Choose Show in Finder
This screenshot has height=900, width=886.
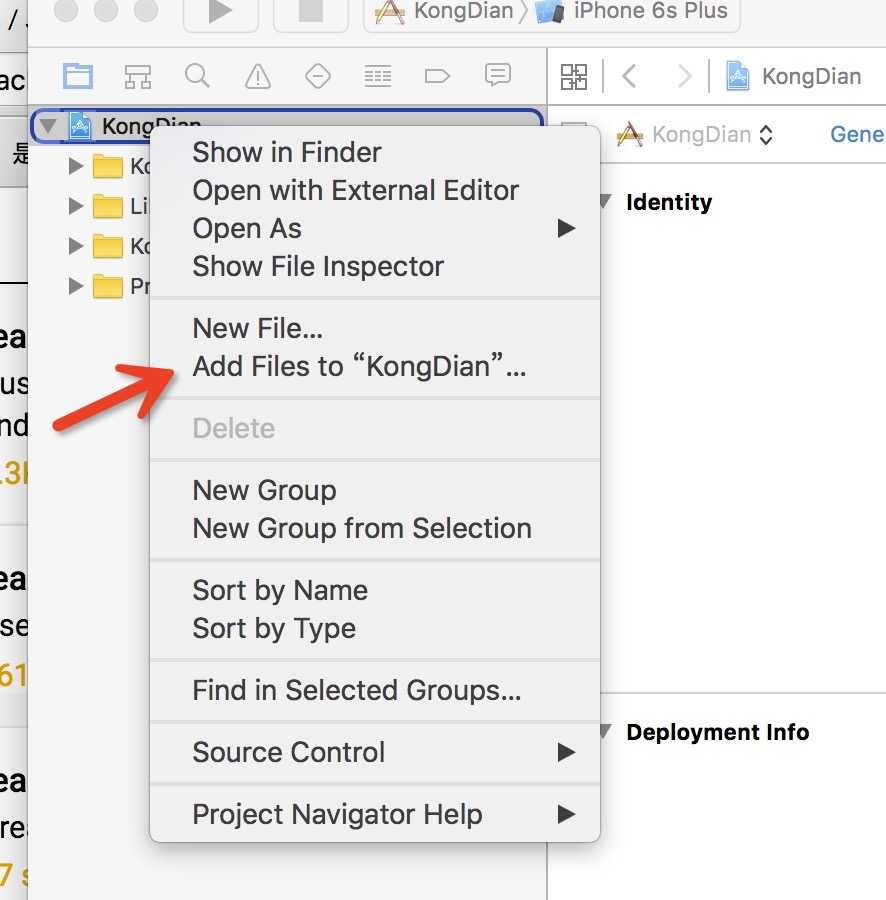pos(375,153)
